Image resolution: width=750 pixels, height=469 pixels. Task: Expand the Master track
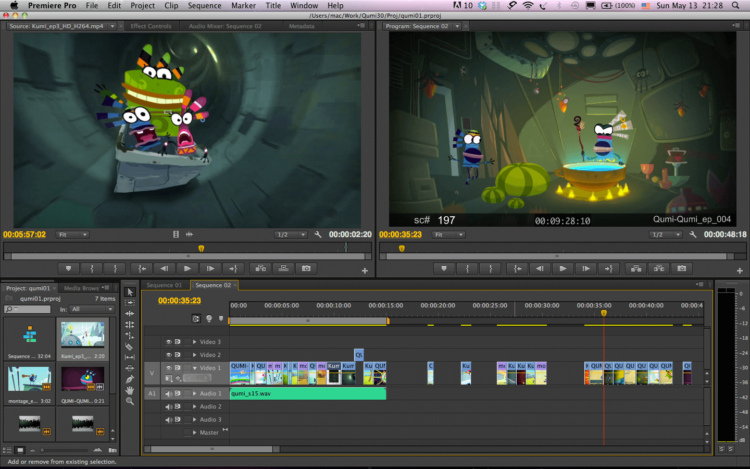tap(194, 432)
